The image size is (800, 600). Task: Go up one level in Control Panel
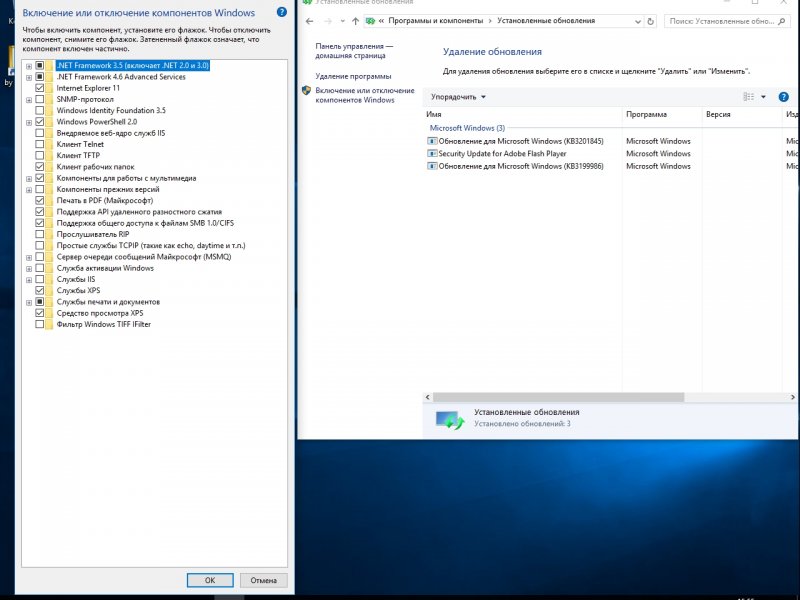point(356,21)
